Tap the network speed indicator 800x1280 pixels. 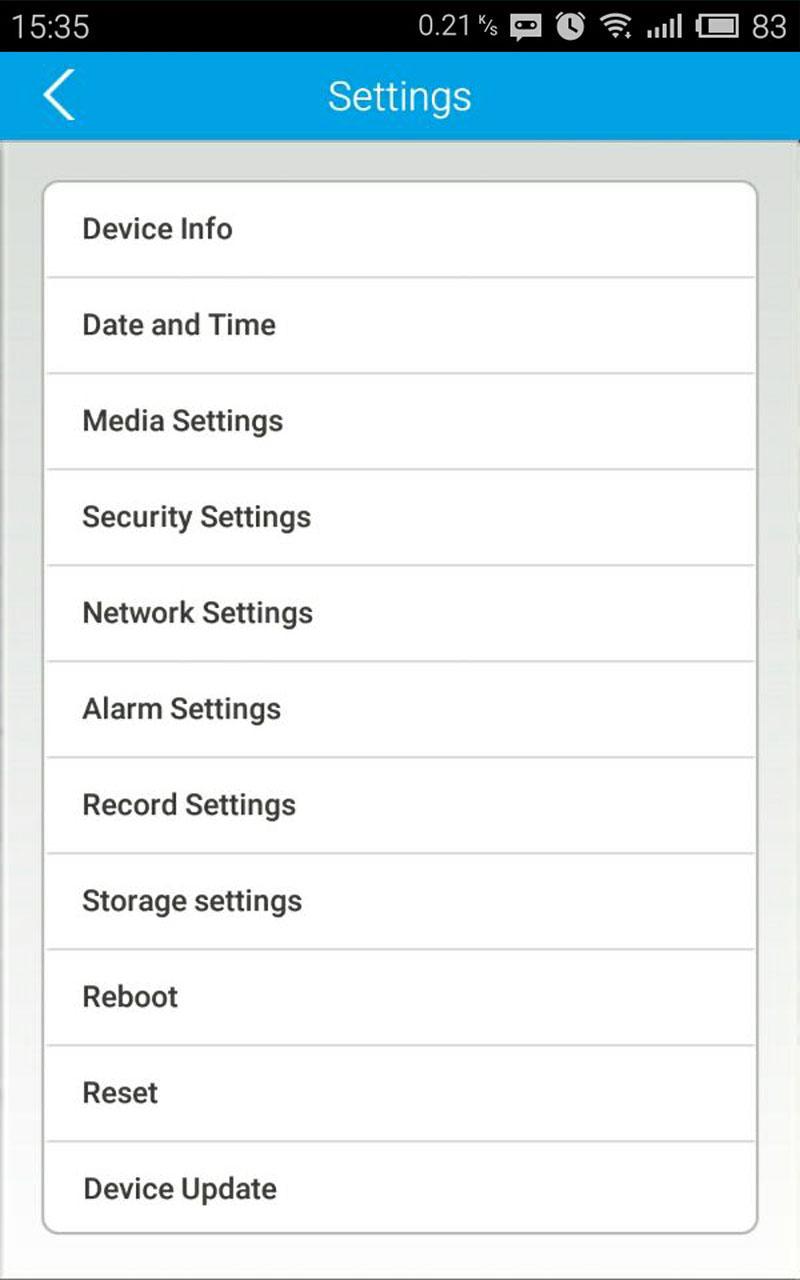(457, 26)
